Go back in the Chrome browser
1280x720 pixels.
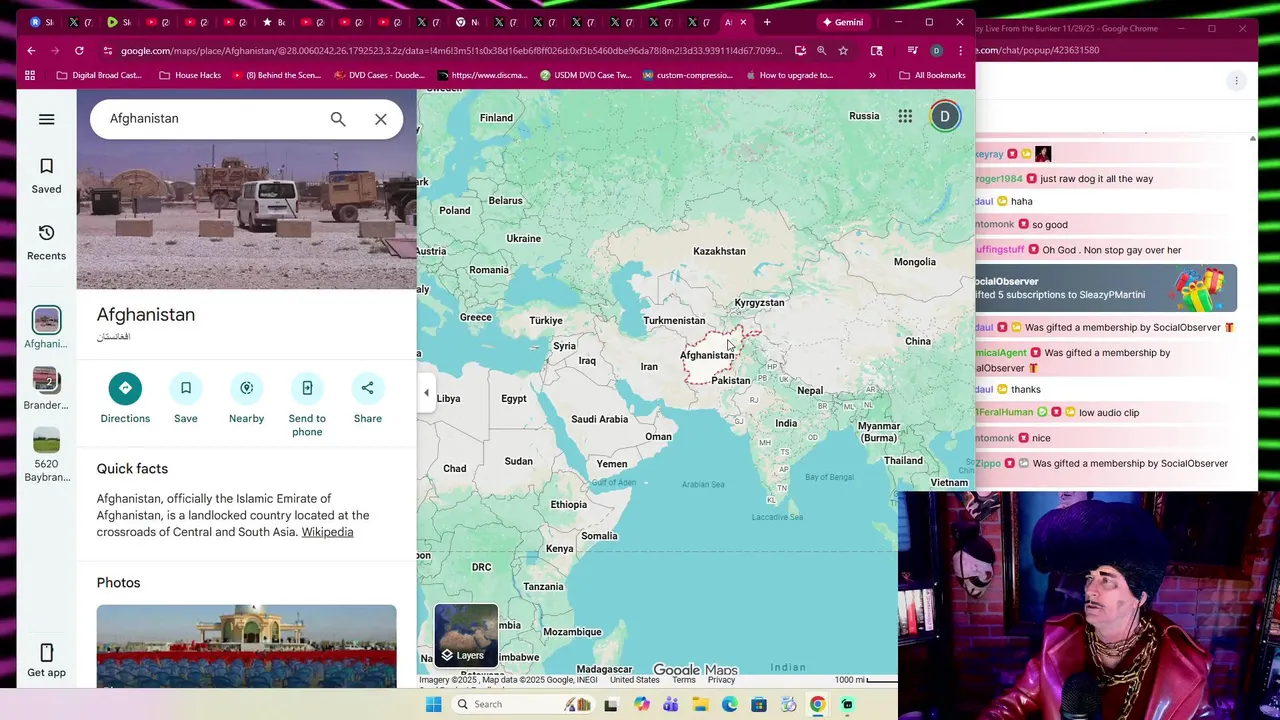tap(31, 50)
